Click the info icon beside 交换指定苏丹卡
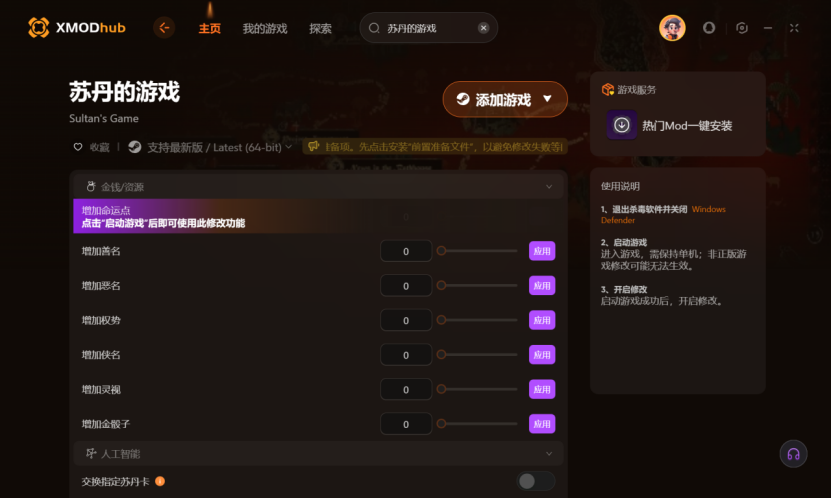831x498 pixels. tap(160, 481)
